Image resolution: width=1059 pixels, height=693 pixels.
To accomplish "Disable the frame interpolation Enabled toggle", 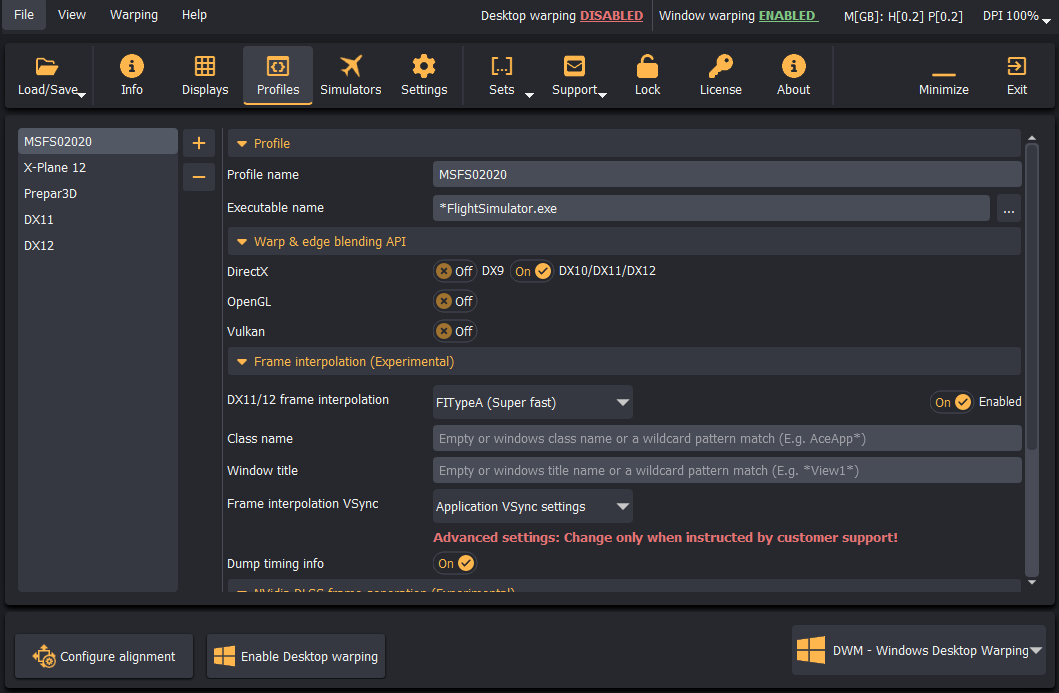I will click(x=952, y=403).
